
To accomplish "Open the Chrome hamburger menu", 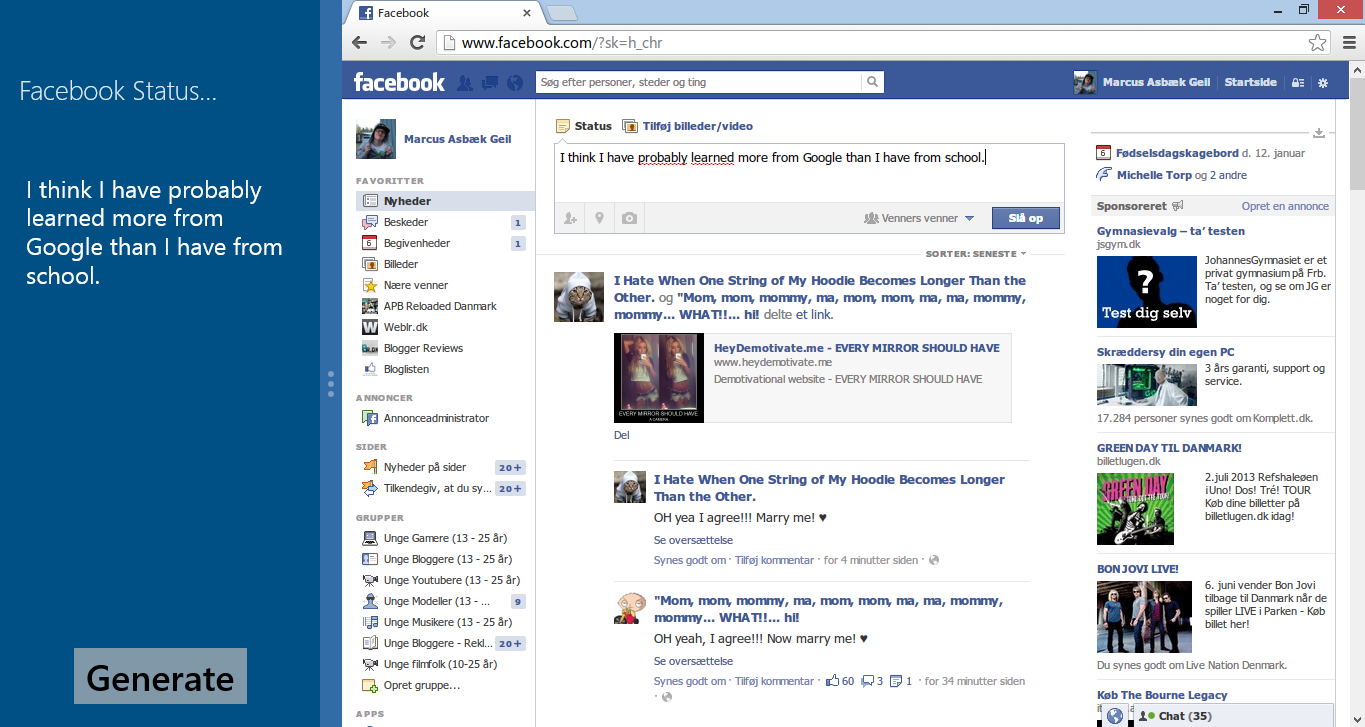I will 1347,43.
